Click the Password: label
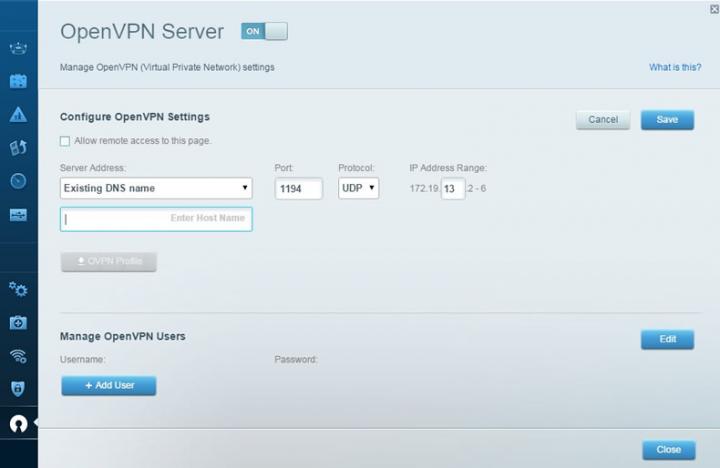 coord(296,359)
